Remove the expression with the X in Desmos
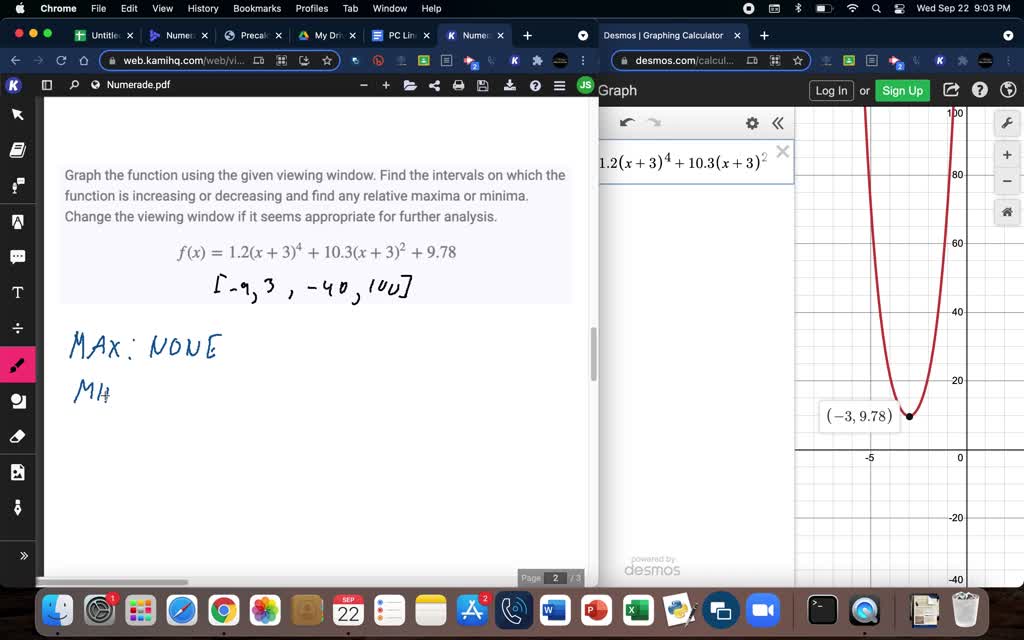The image size is (1024, 640). click(x=783, y=153)
